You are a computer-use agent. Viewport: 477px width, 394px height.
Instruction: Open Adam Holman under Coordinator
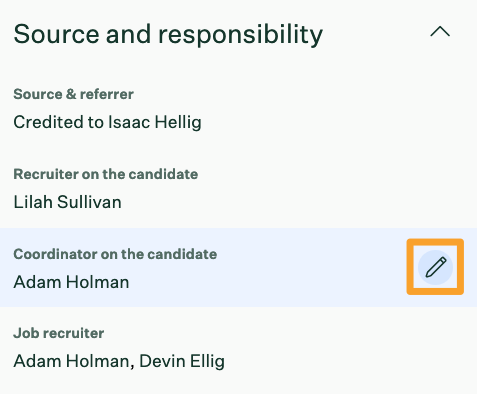click(71, 282)
